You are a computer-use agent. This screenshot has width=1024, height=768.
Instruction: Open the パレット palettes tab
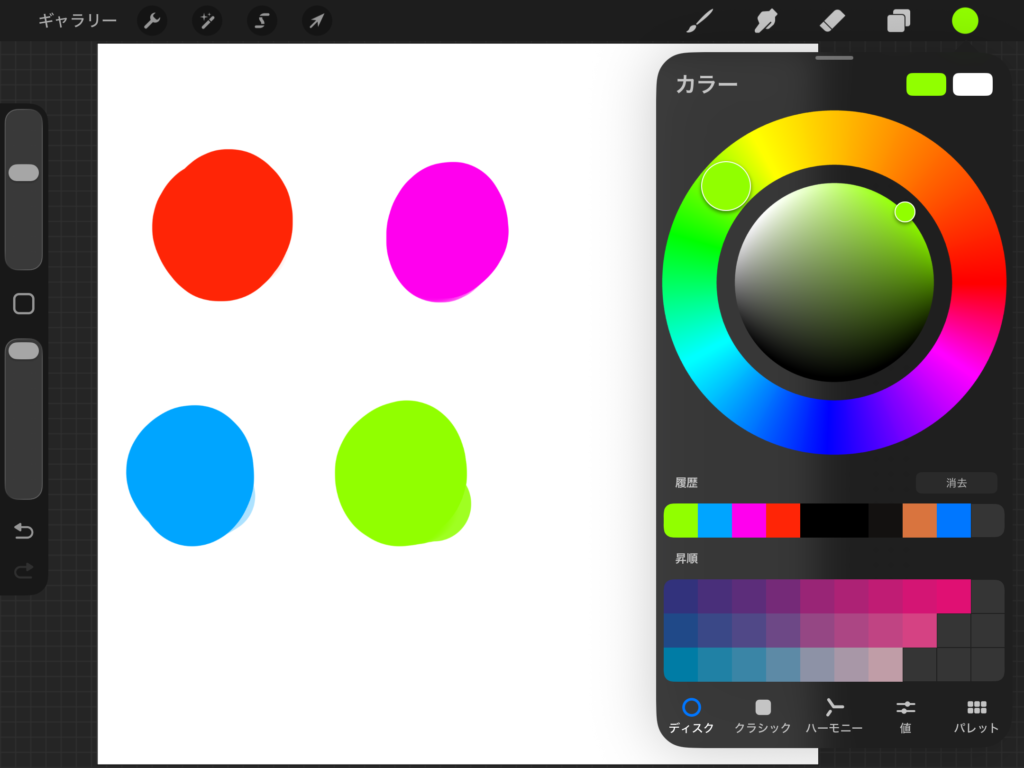[x=976, y=716]
